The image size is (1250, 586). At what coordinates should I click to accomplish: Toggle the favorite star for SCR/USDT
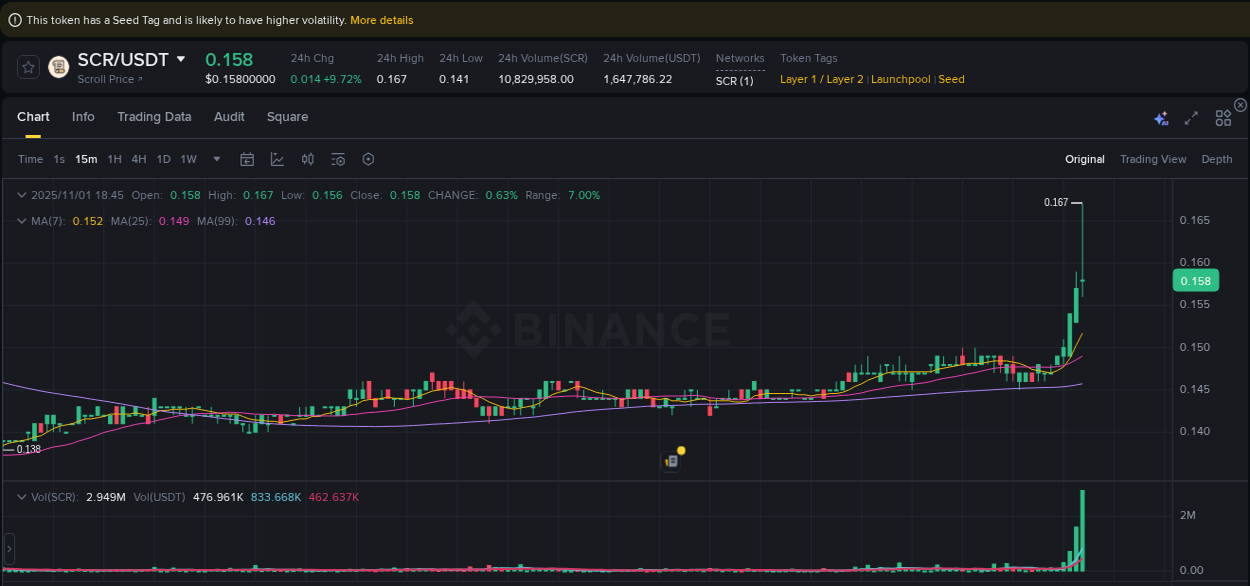tap(28, 67)
